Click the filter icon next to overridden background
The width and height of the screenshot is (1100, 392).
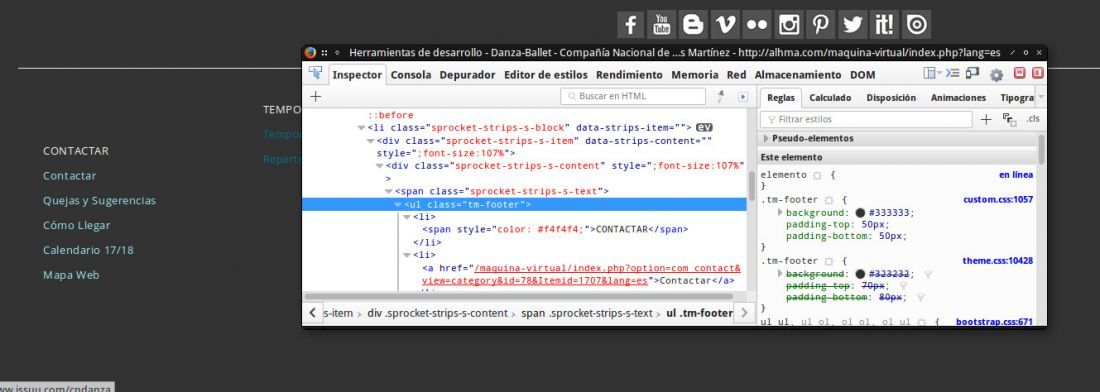click(928, 274)
